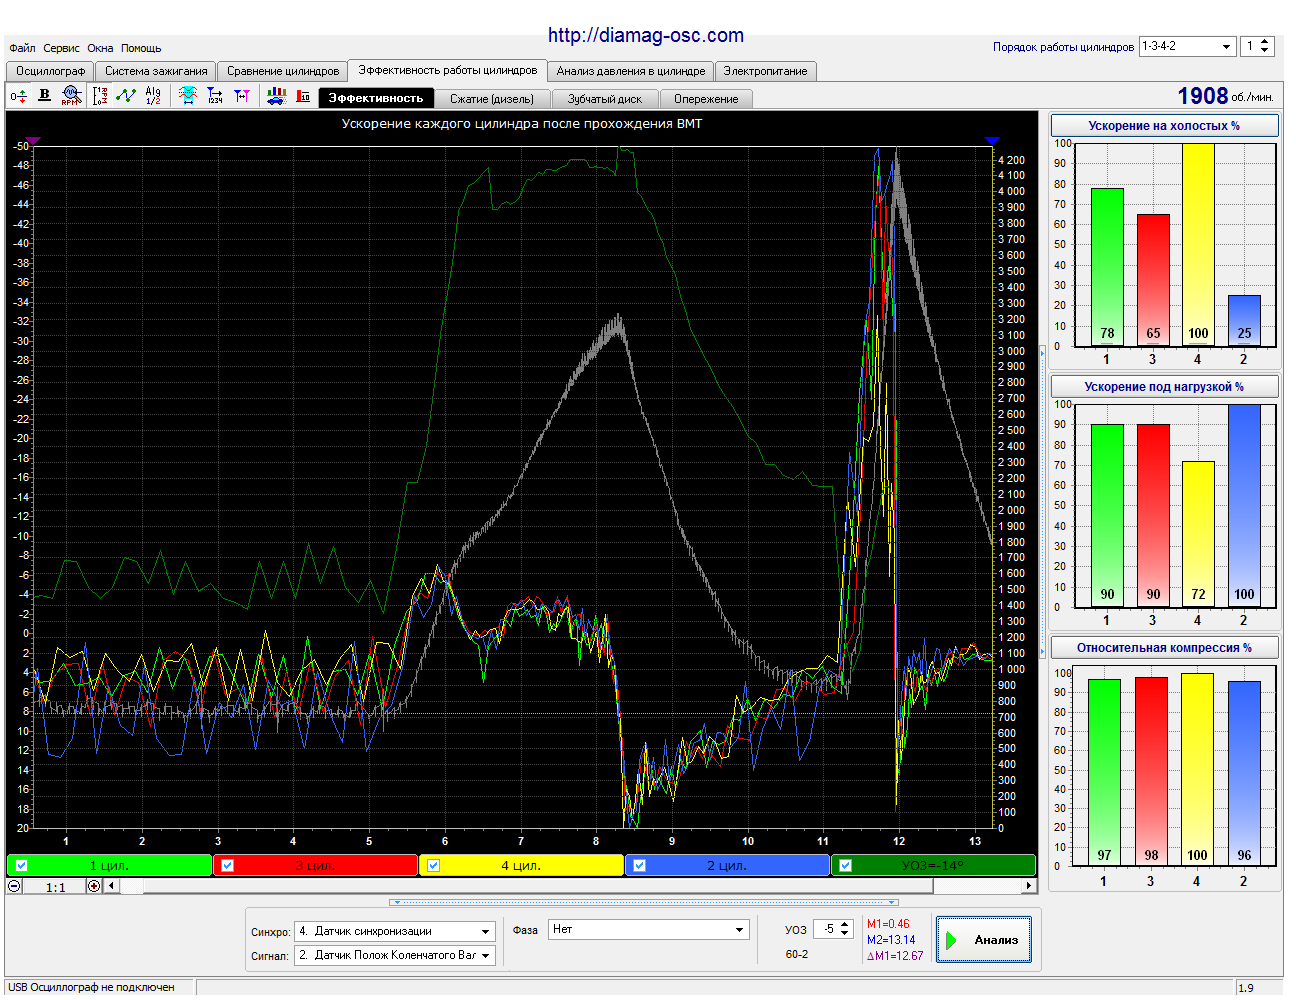Click the zoom out minus icon

(x=14, y=886)
